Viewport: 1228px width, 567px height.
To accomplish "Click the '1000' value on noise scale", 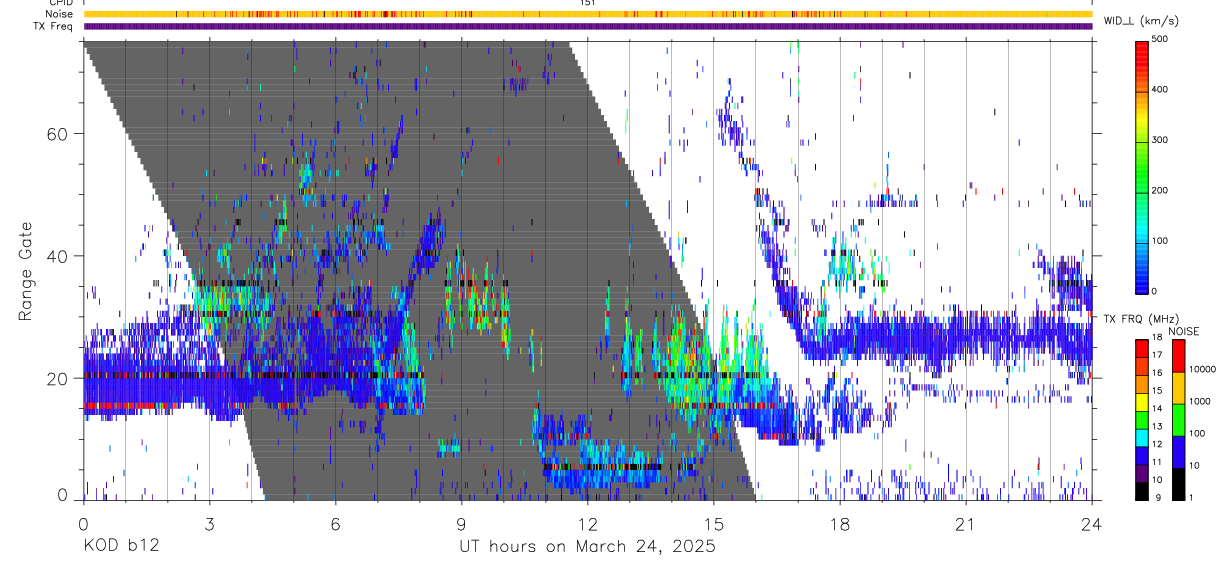I will 1200,402.
